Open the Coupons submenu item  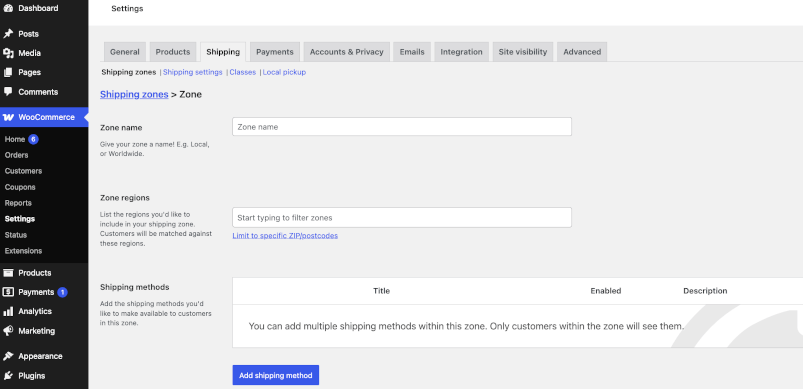click(20, 187)
